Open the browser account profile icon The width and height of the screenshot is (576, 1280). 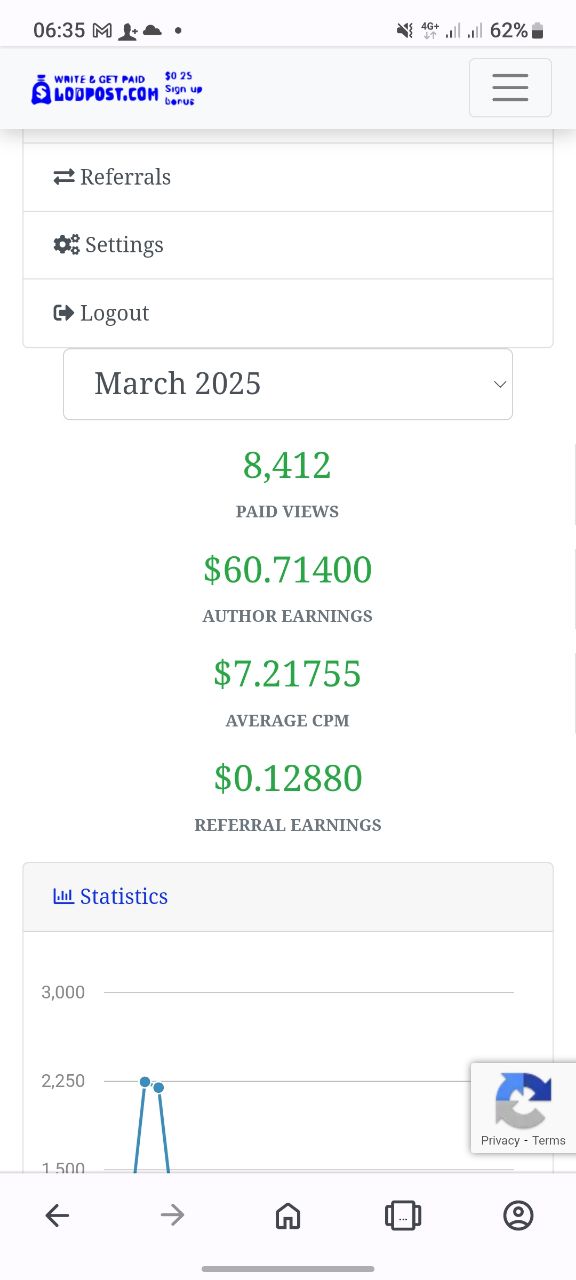[x=518, y=1216]
